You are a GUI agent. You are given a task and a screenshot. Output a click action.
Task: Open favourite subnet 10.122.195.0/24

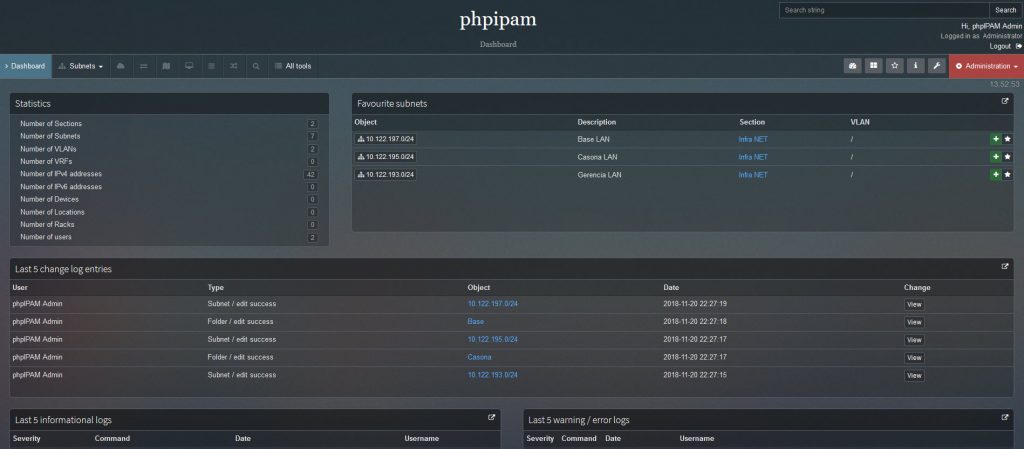(x=385, y=157)
